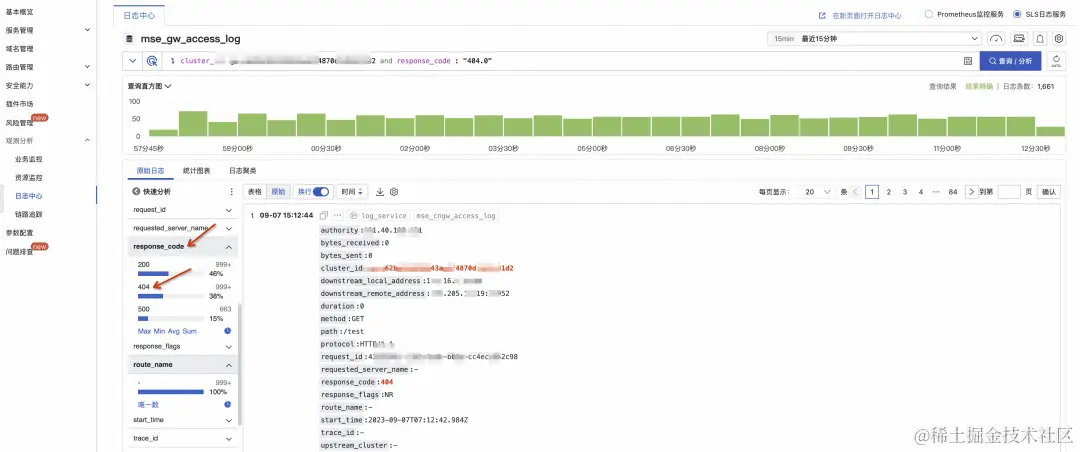The height and width of the screenshot is (452, 1080).
Task: Open business monitoring in sidebar
Action: (29, 159)
